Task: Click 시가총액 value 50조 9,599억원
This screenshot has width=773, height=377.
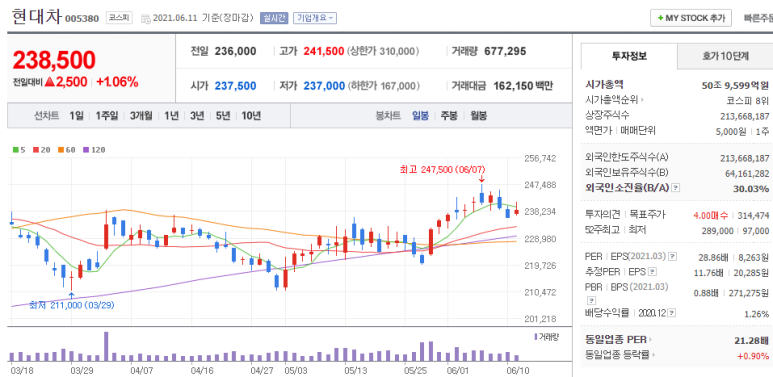Action: coord(735,86)
